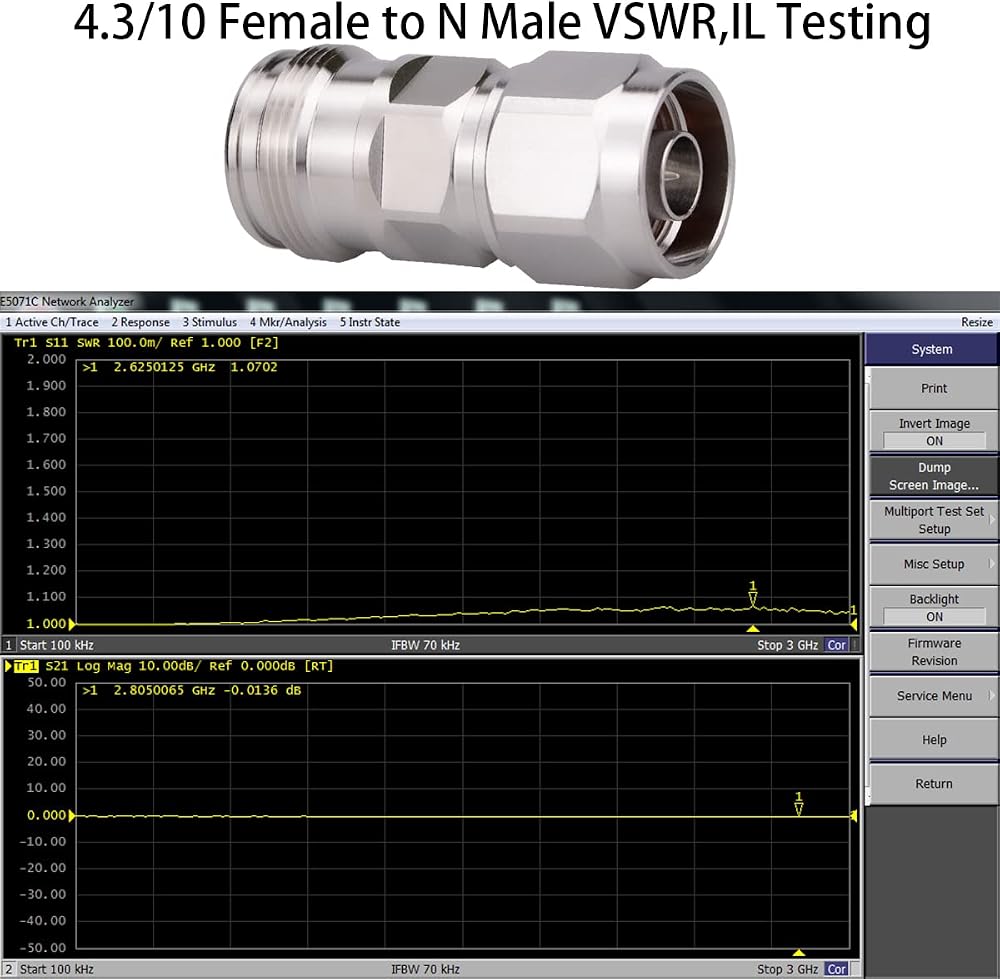Open the 2 Response menu
This screenshot has width=1000, height=979.
tap(140, 322)
